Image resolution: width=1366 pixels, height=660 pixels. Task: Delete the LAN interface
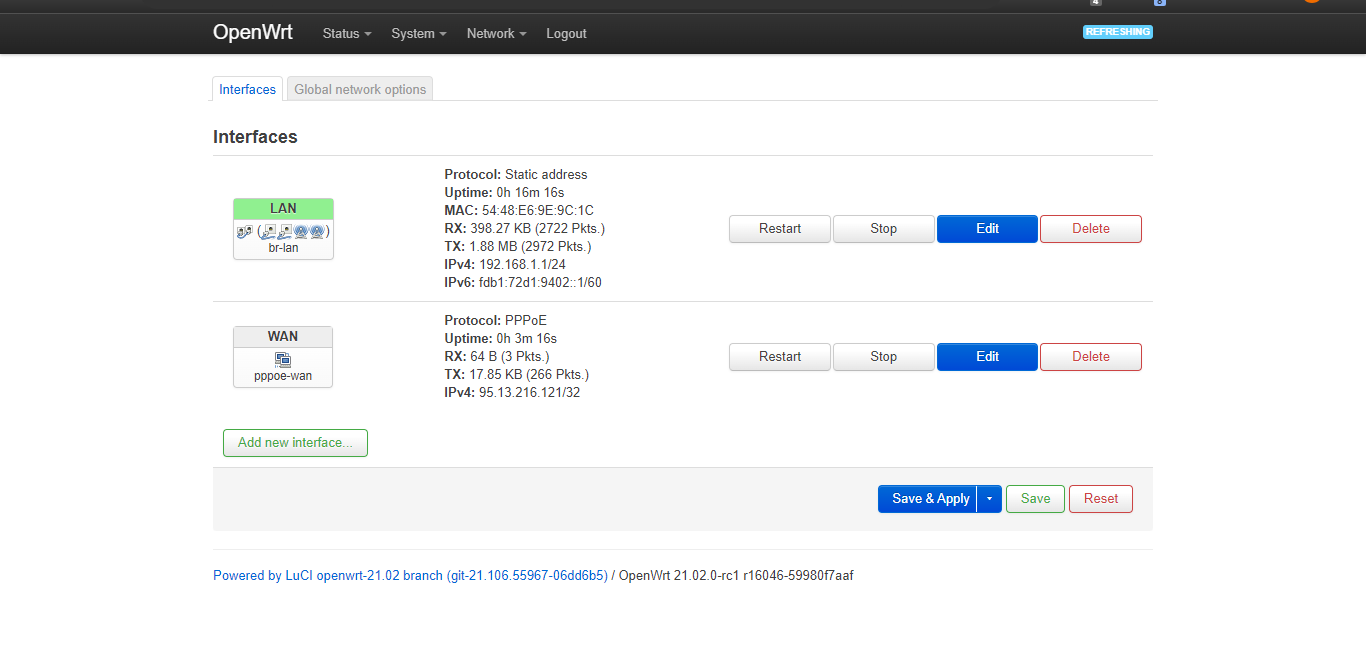1091,228
